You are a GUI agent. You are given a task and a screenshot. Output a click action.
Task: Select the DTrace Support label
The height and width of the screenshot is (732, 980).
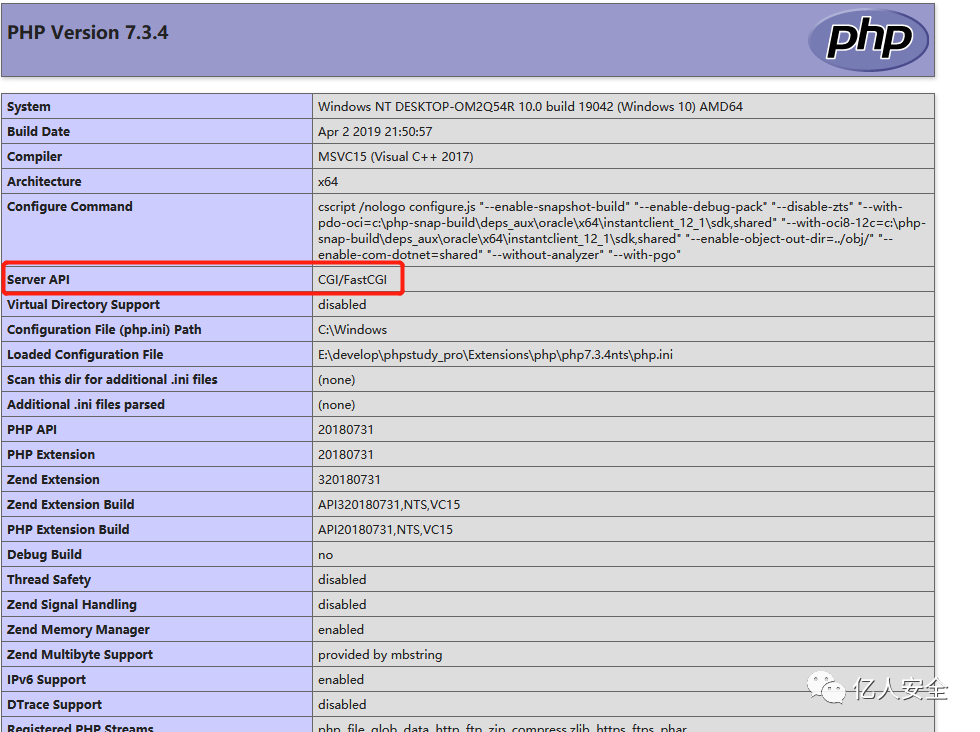(54, 704)
